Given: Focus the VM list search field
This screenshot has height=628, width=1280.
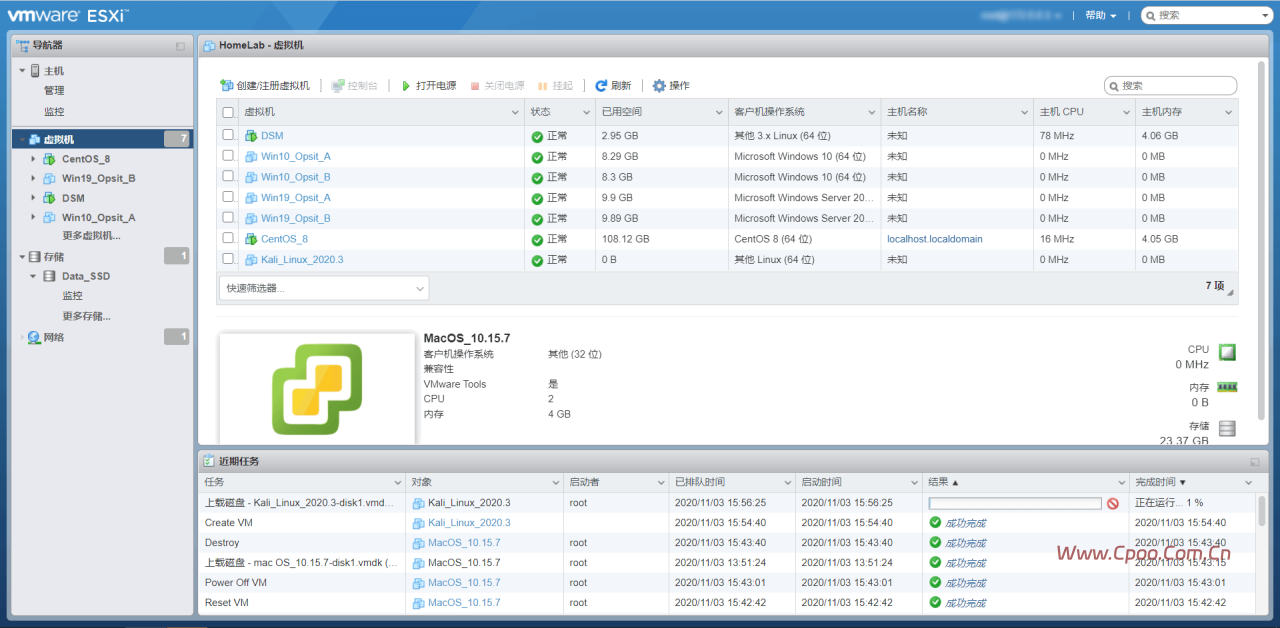Looking at the screenshot, I should click(1170, 86).
